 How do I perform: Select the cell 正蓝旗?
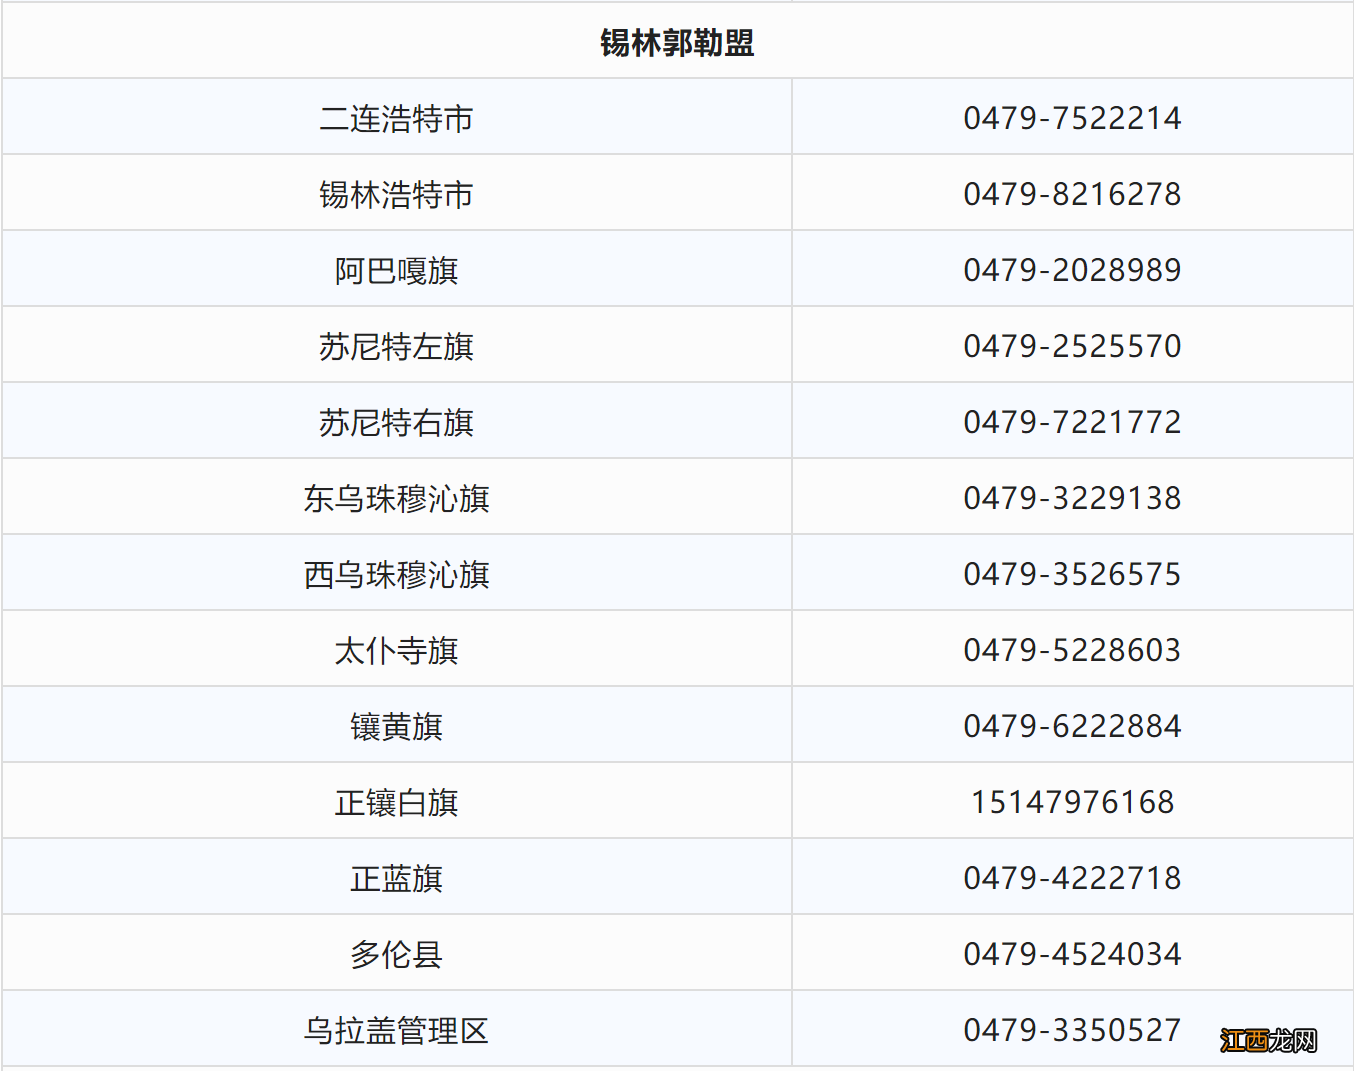pyautogui.click(x=397, y=878)
